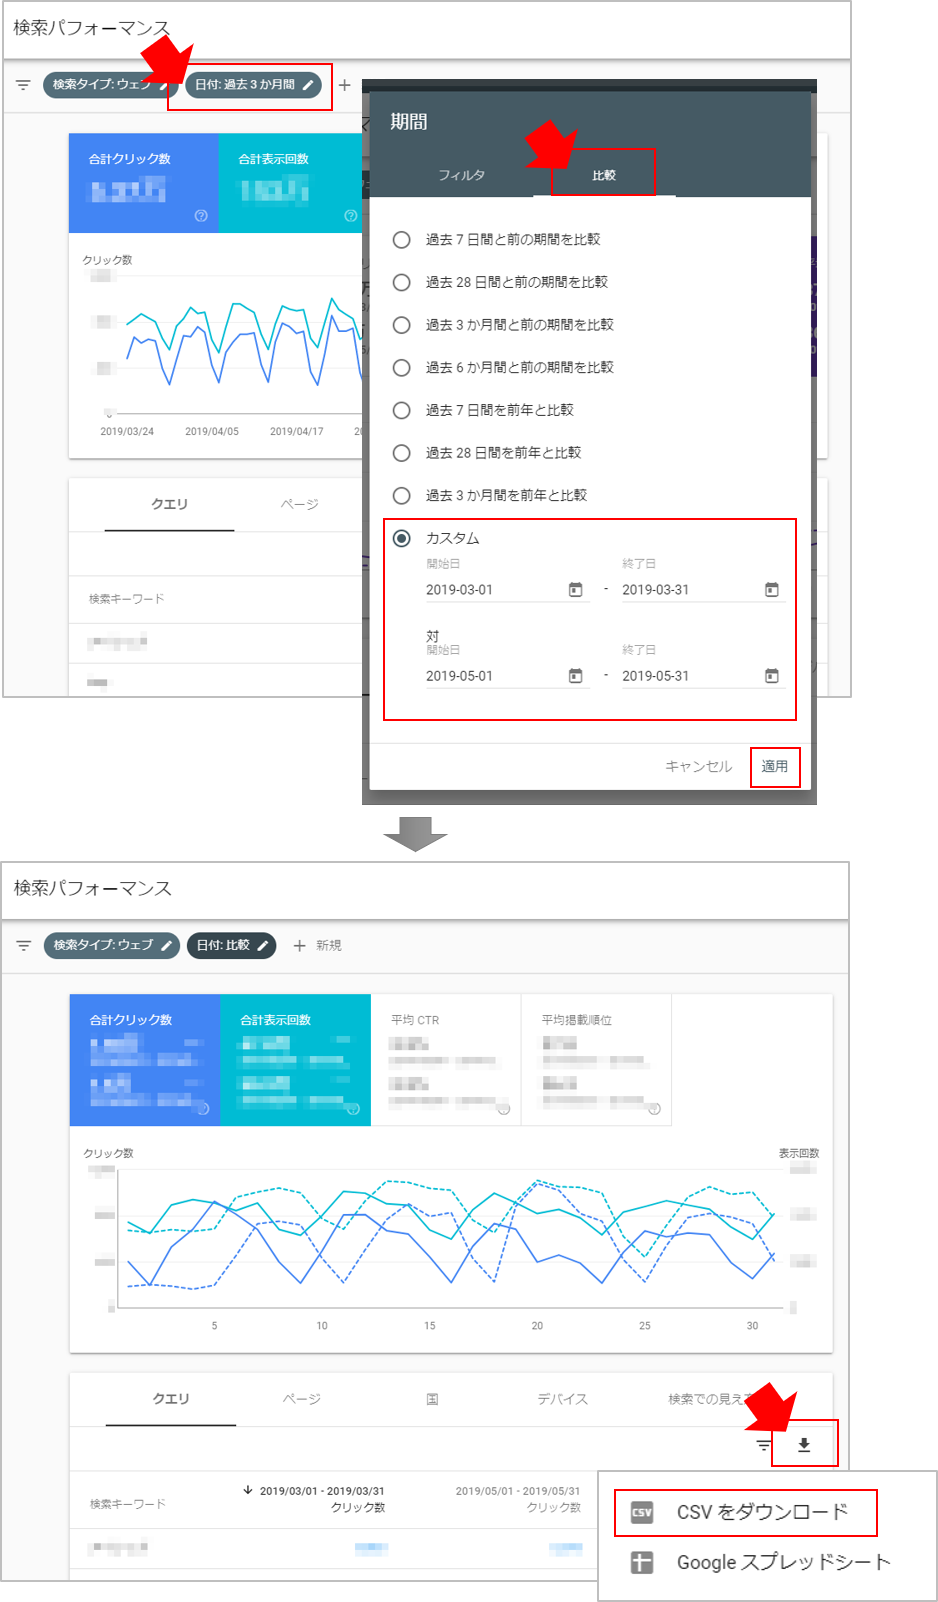Select 過去 7 日間と前の期間を比較 radio option

[402, 240]
